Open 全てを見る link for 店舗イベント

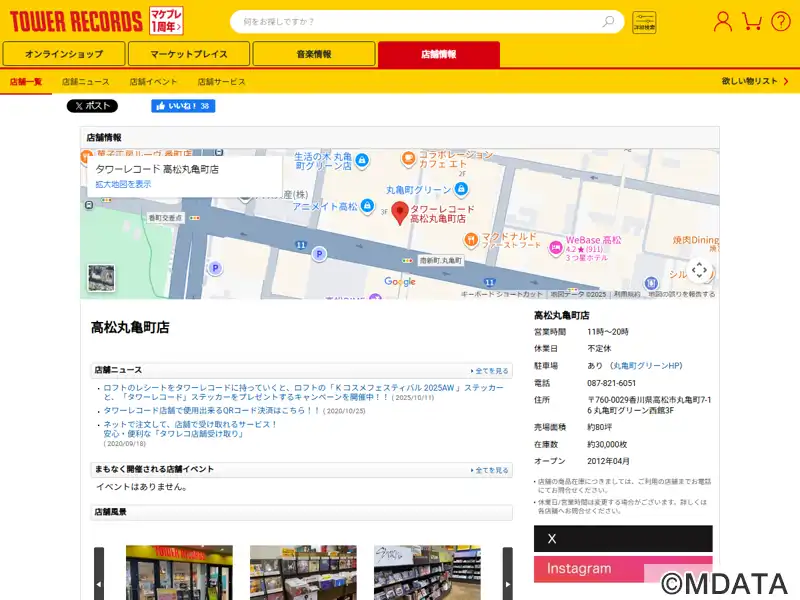pyautogui.click(x=490, y=470)
